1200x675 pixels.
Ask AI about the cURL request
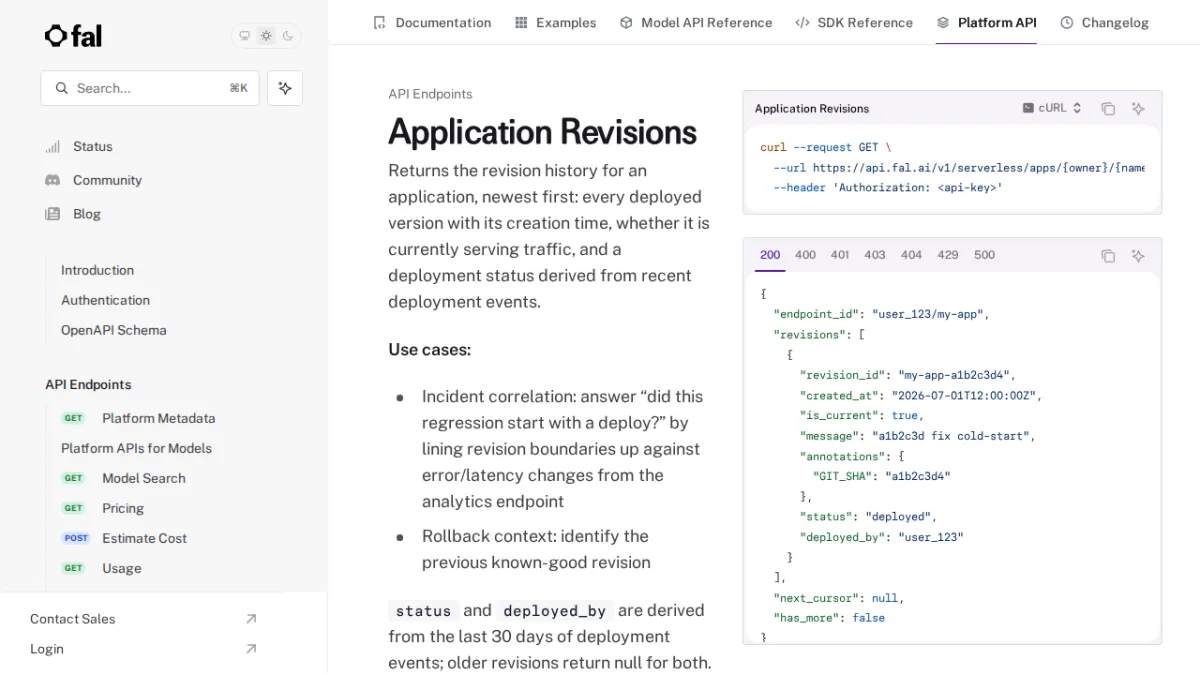[1138, 109]
